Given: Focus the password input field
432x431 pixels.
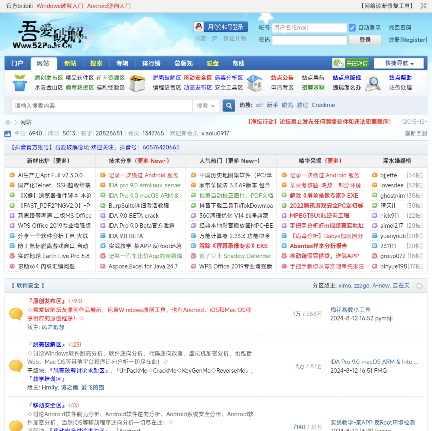Looking at the screenshot, I should click(x=309, y=40).
